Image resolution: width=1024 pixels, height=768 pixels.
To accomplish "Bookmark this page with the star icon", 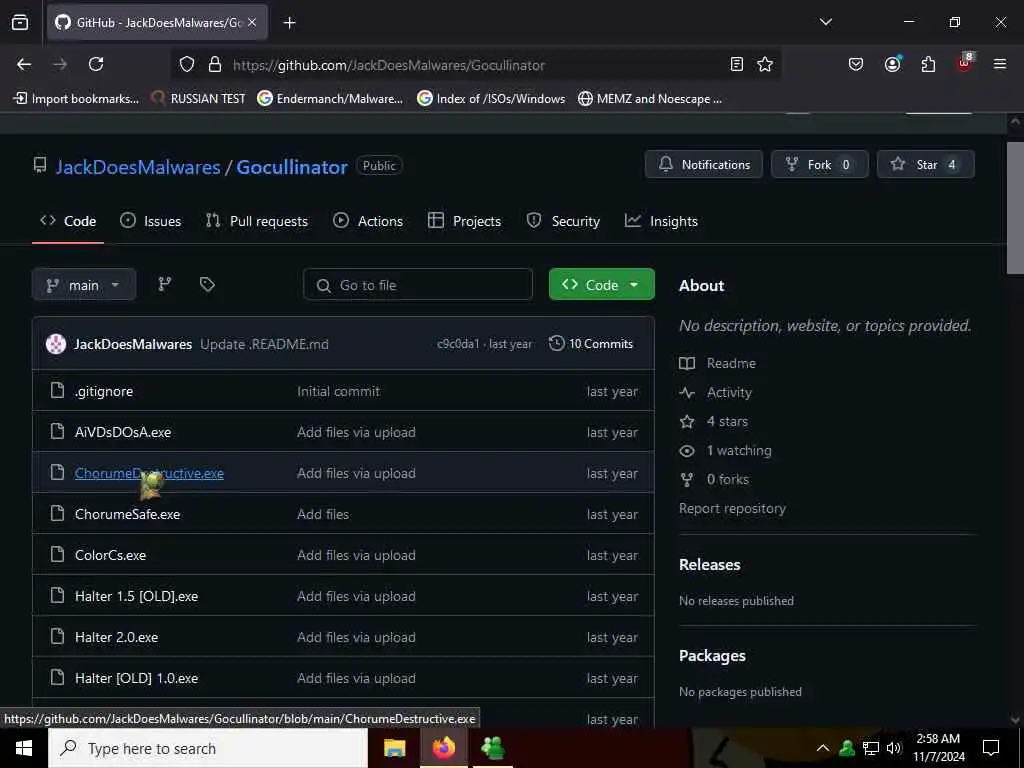I will pos(765,64).
